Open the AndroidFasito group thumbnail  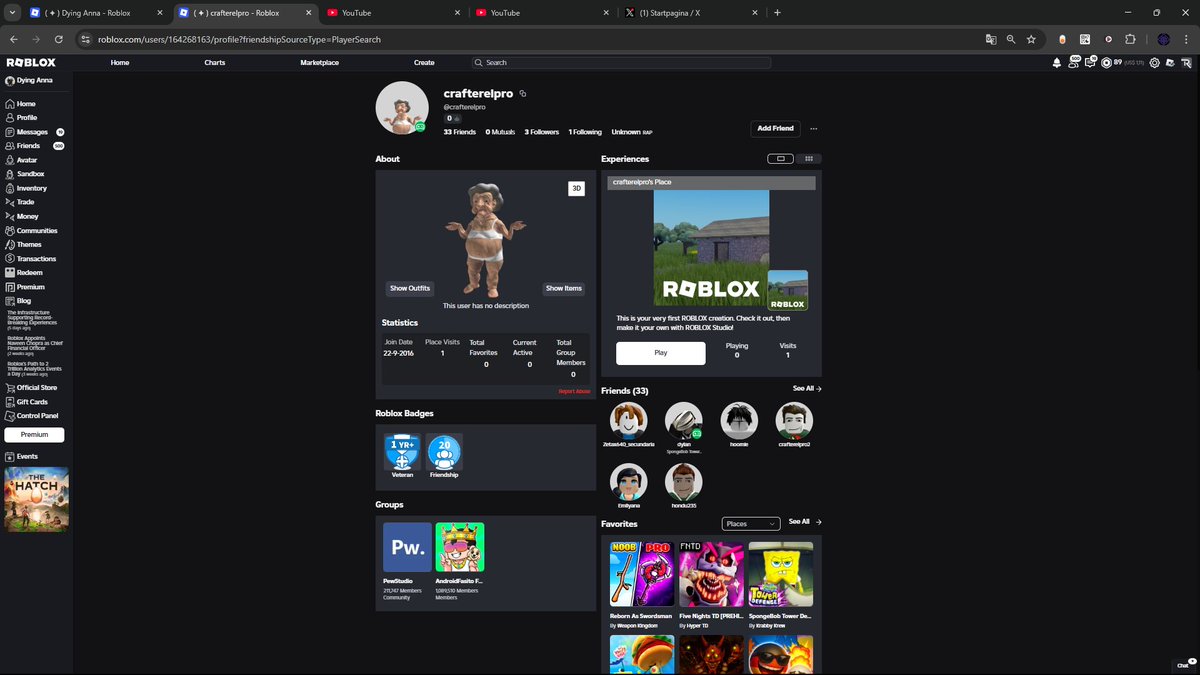tap(460, 547)
